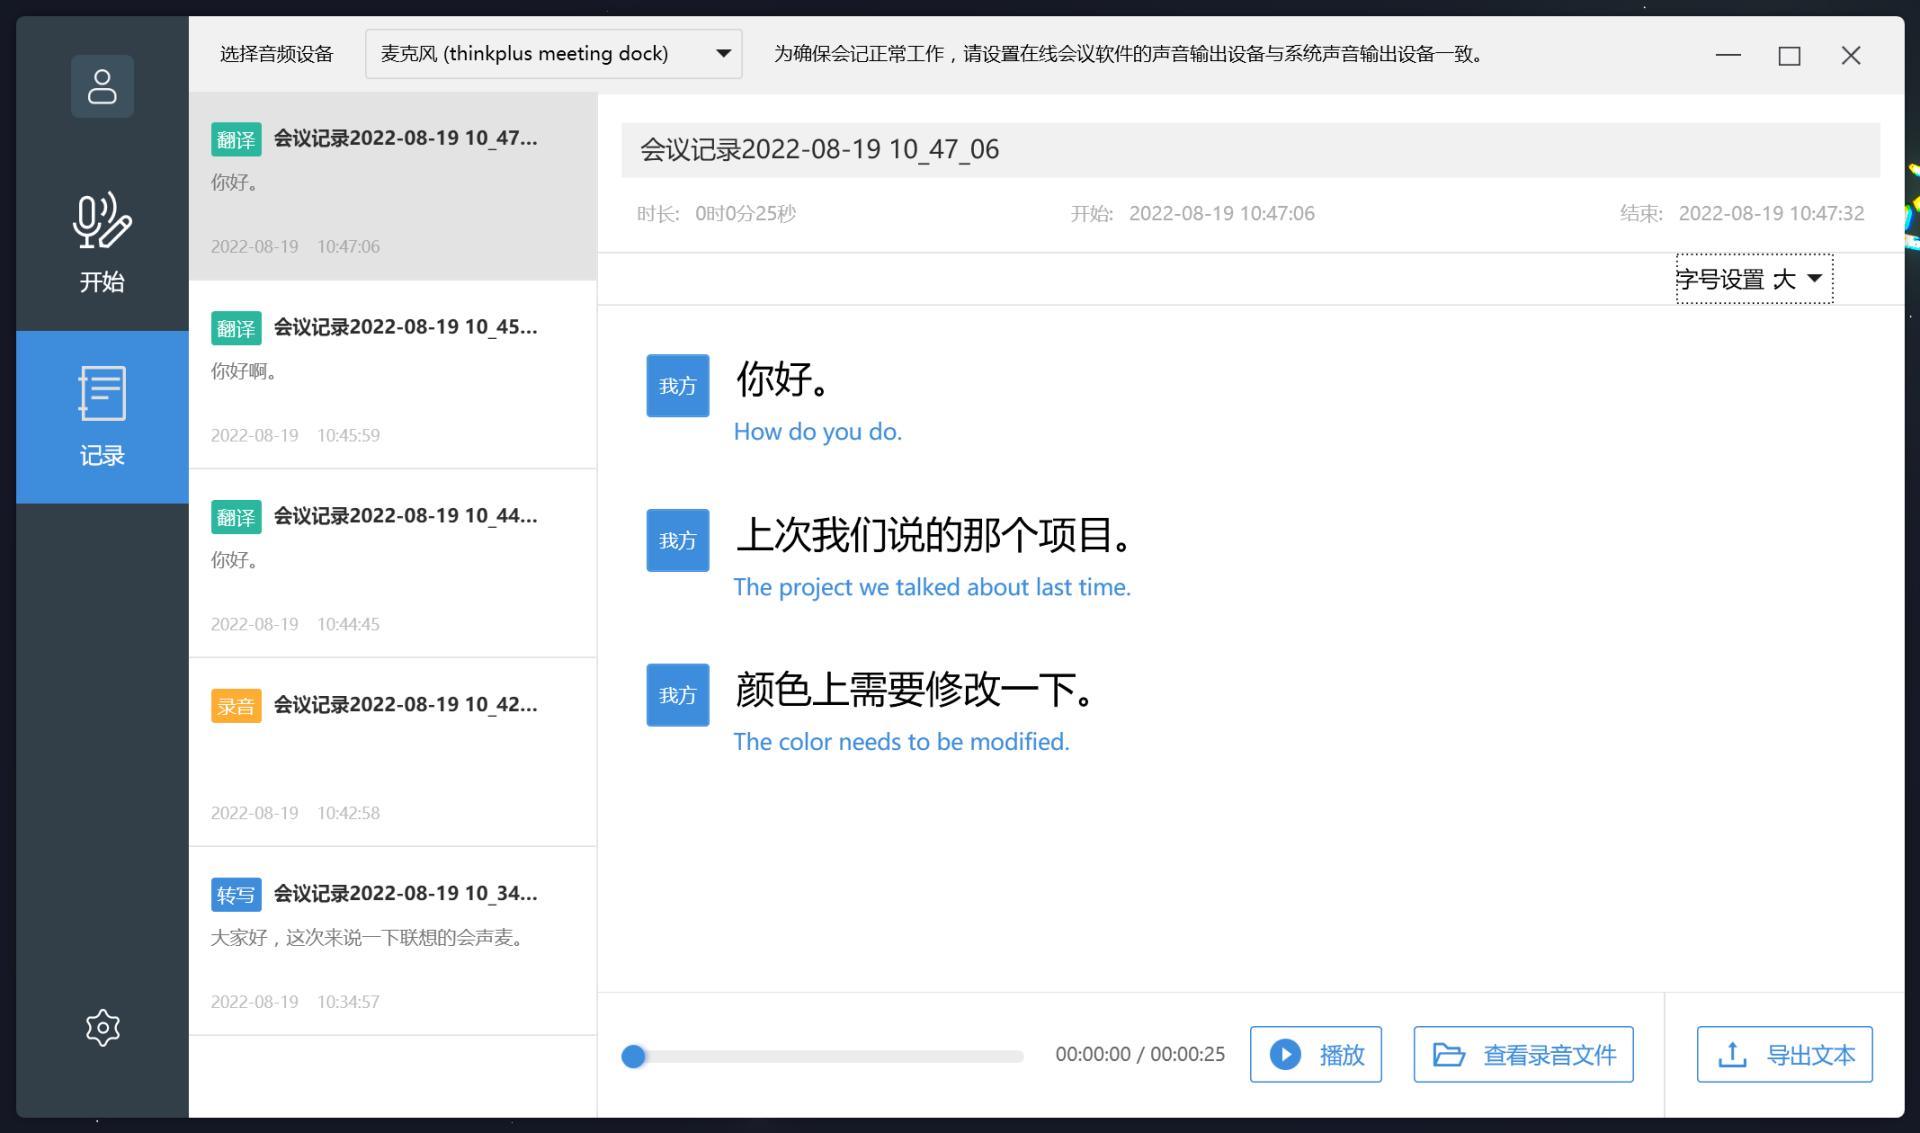
Task: Select the 会议记录2022-08-19 10_44 record
Action: [393, 563]
